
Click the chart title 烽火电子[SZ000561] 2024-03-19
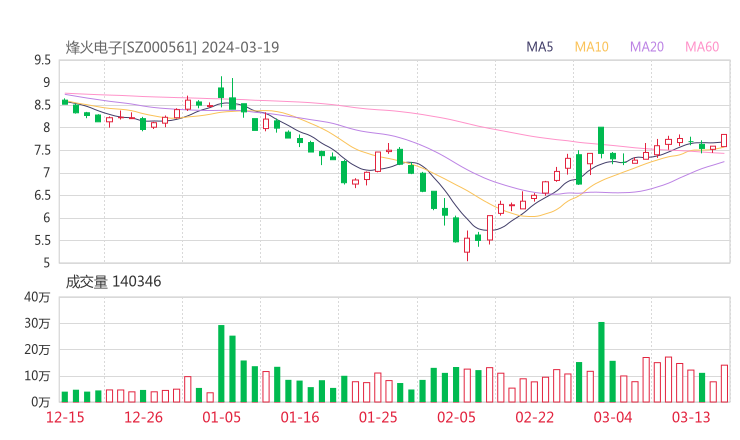click(172, 47)
